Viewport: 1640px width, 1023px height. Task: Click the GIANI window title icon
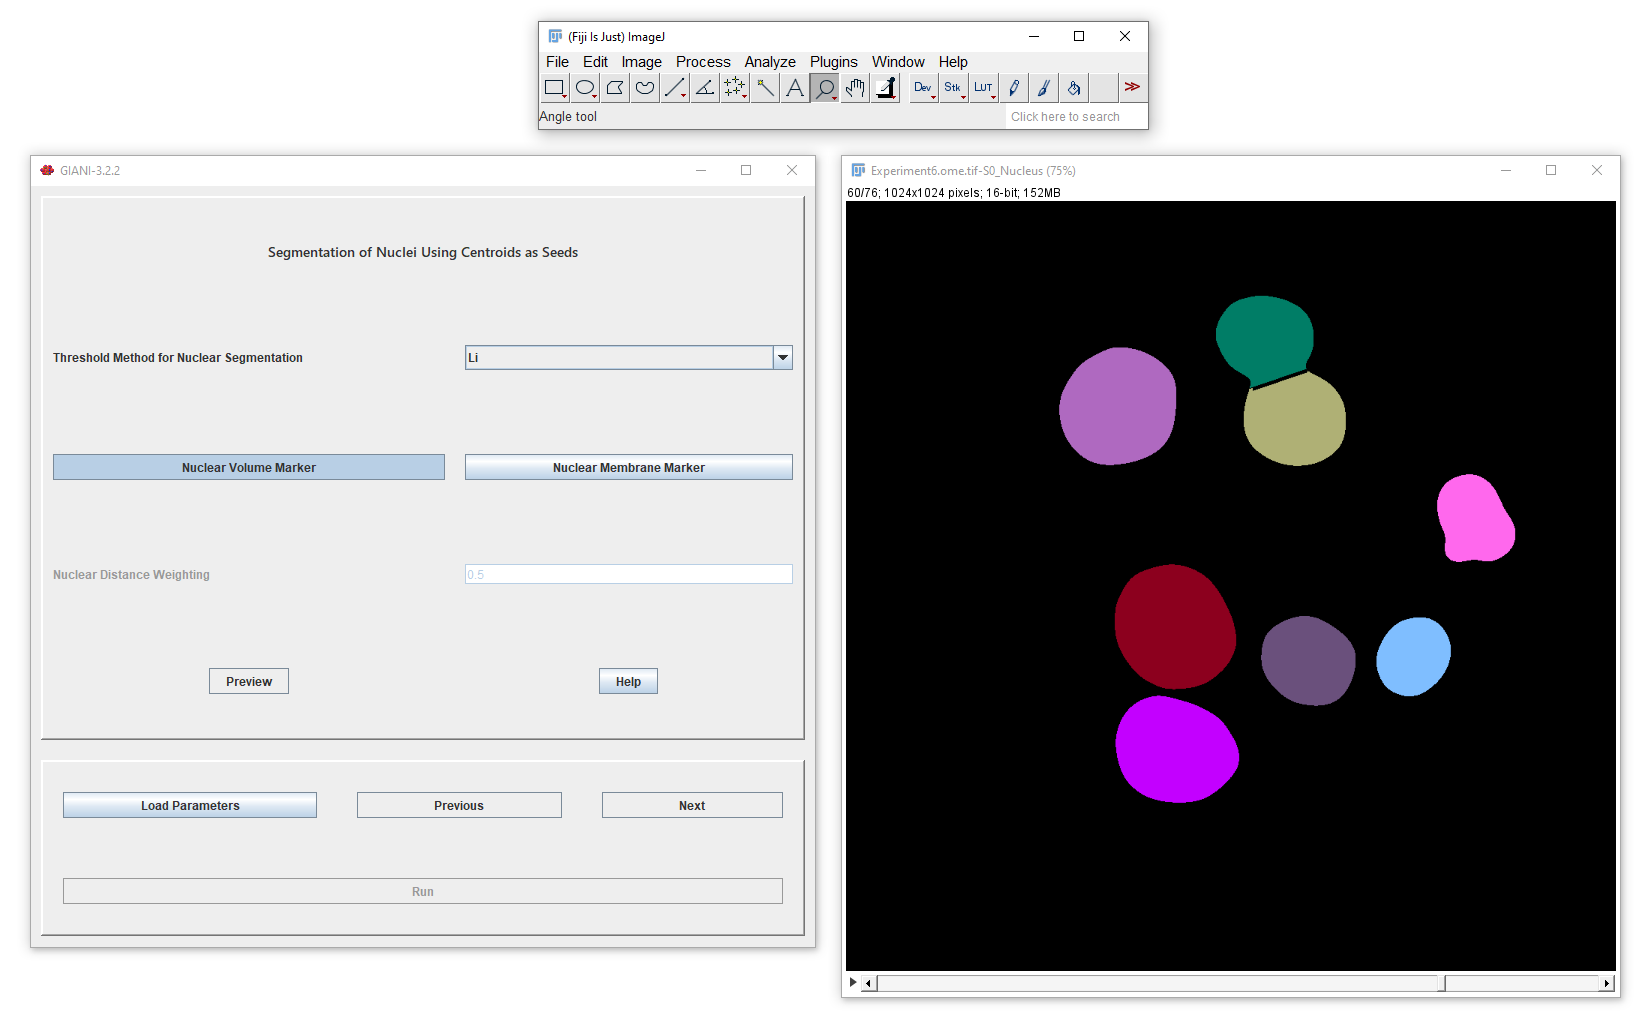click(x=47, y=170)
